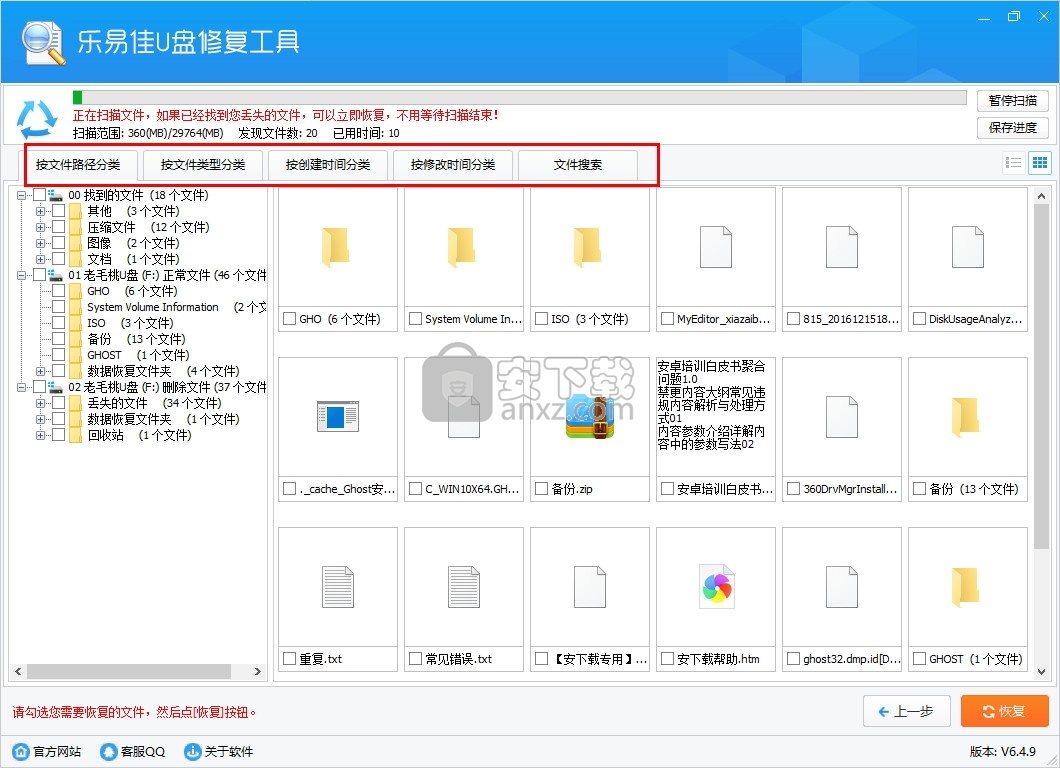Viewport: 1060px width, 768px height.
Task: Select 备份.zip archive icon
Action: (589, 416)
